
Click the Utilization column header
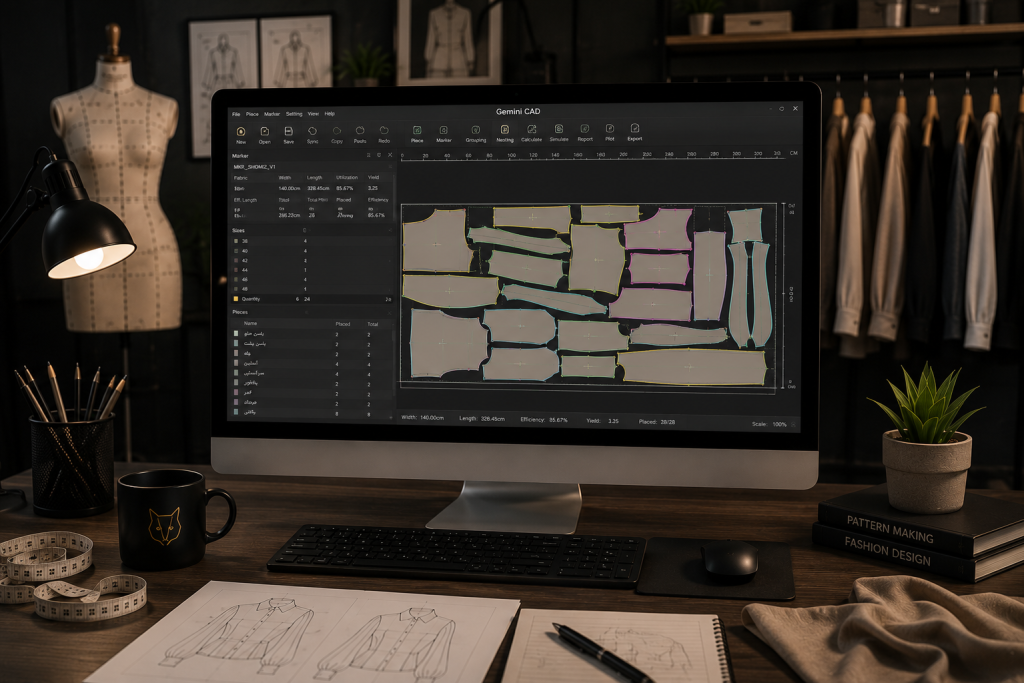pos(347,178)
